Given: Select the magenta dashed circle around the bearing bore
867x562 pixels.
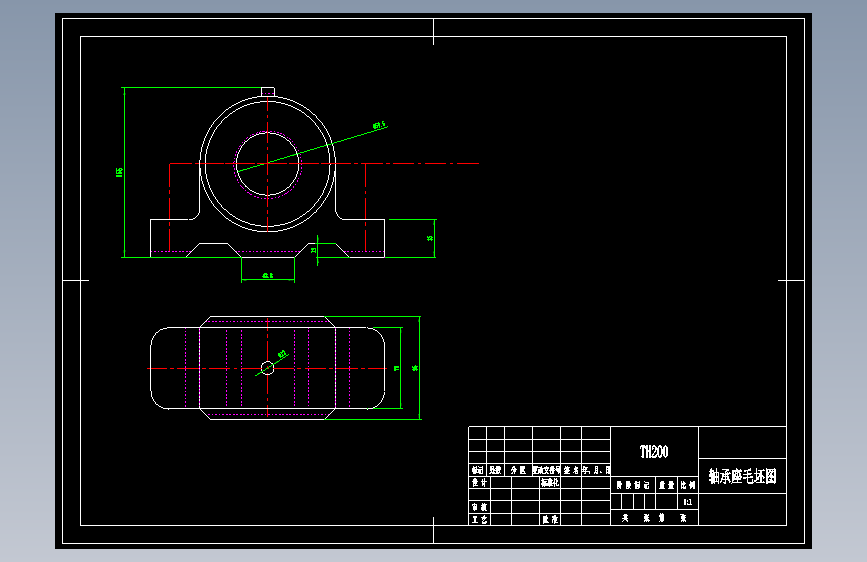Looking at the screenshot, I should (x=268, y=164).
